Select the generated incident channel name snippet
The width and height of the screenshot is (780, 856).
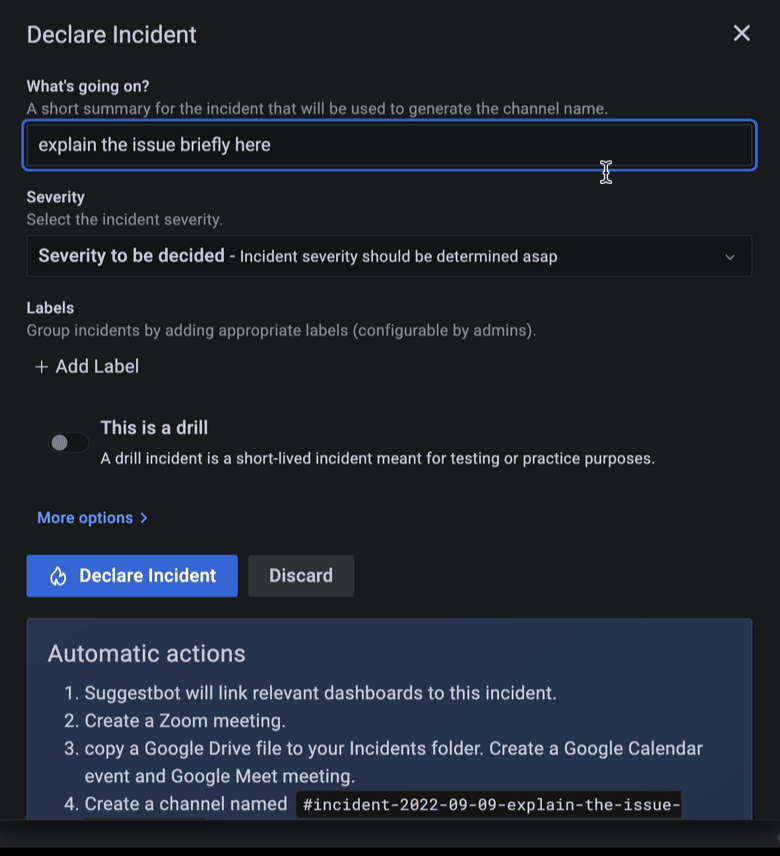coord(489,805)
